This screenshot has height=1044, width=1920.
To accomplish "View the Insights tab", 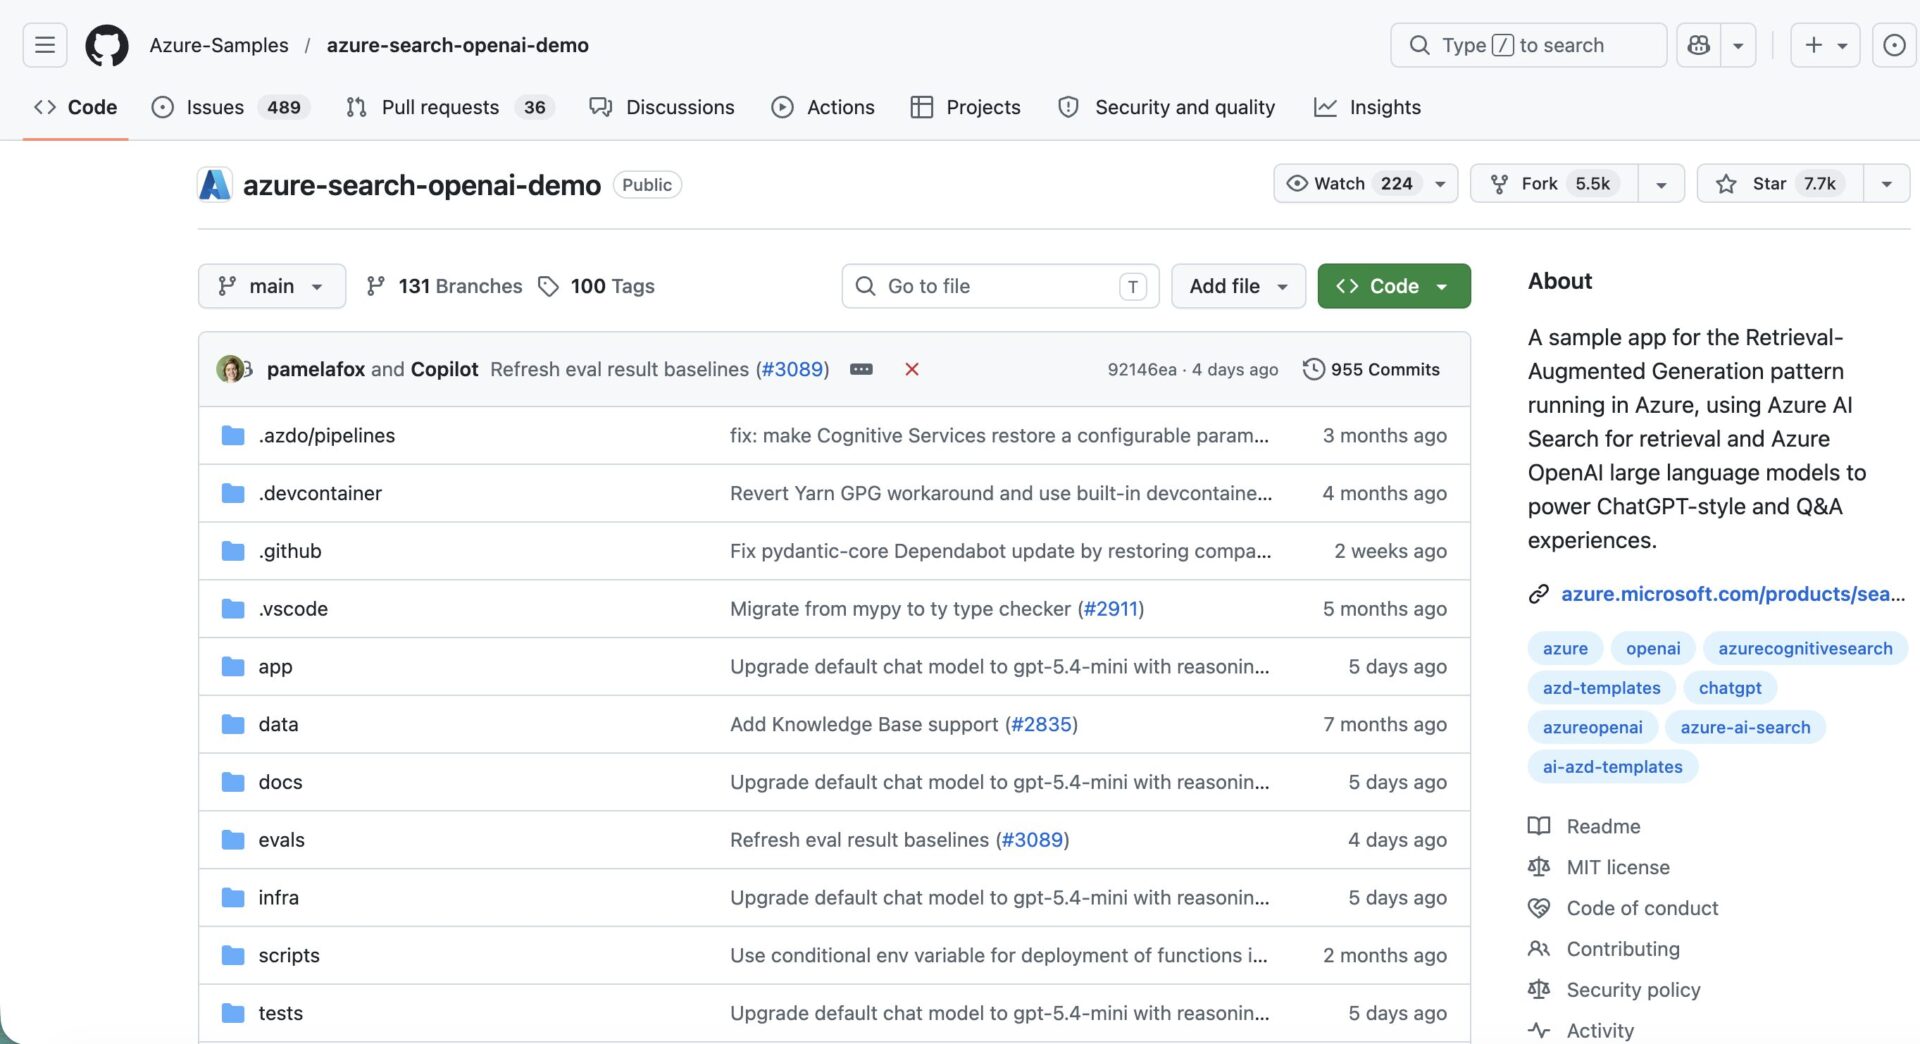I will coord(1367,107).
